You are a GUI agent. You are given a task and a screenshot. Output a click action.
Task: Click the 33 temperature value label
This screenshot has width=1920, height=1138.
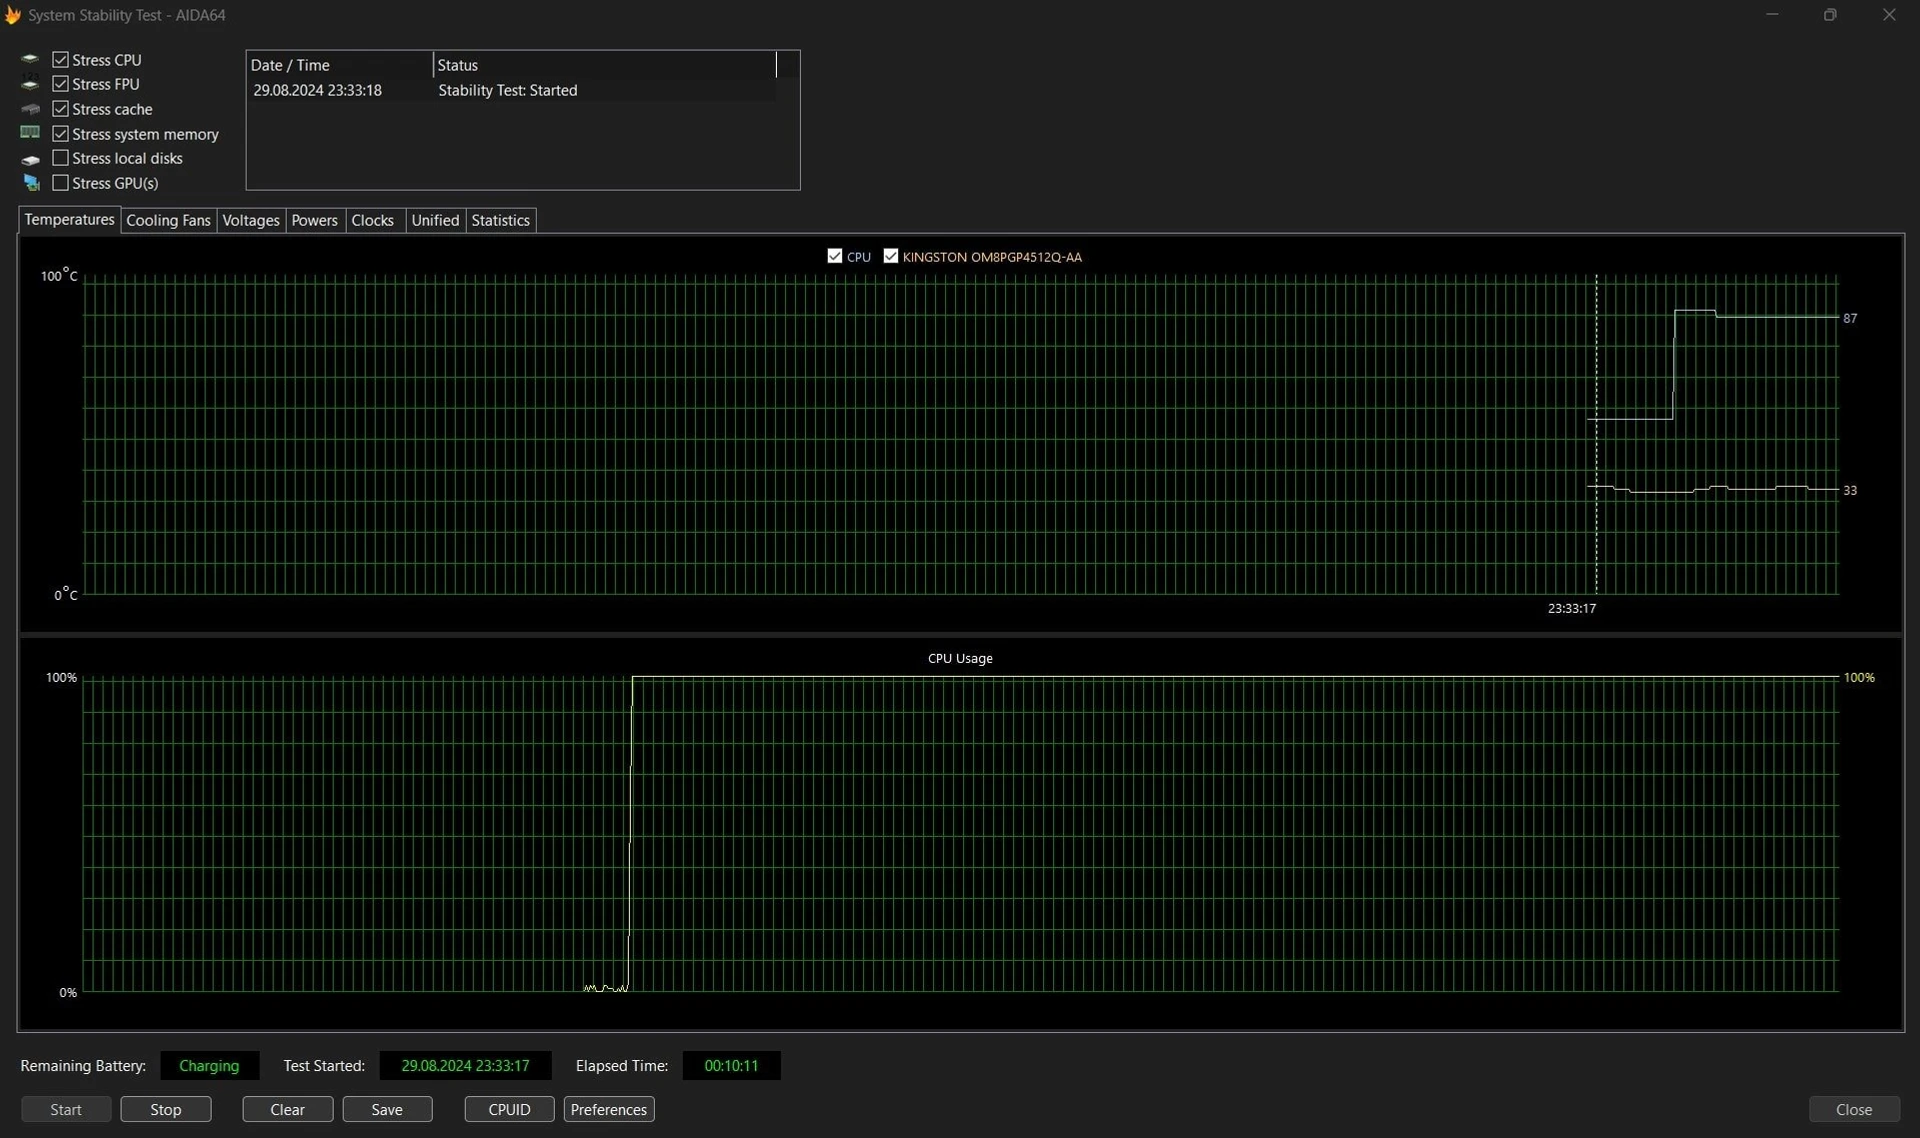coord(1850,490)
